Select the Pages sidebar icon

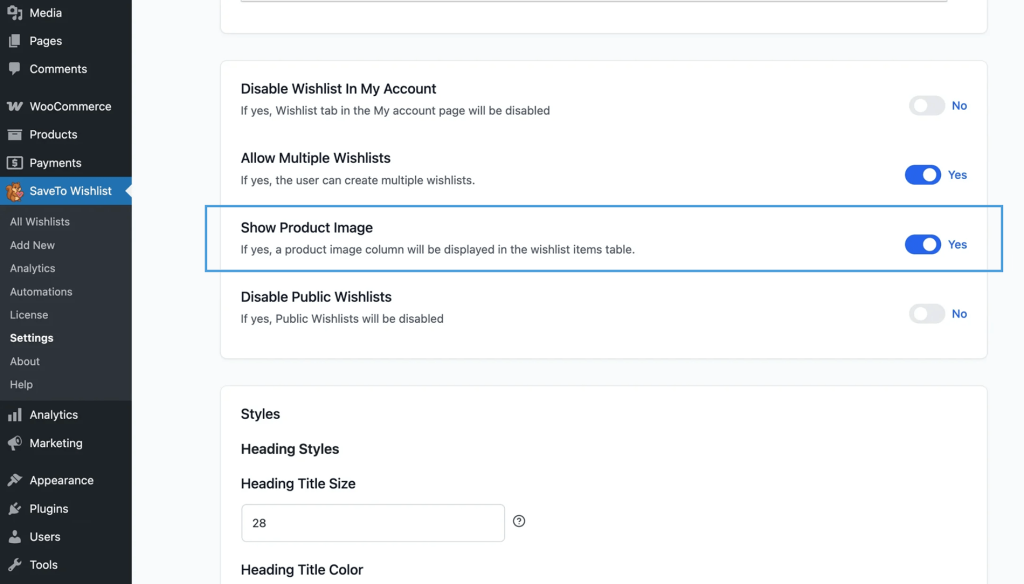pyautogui.click(x=14, y=40)
